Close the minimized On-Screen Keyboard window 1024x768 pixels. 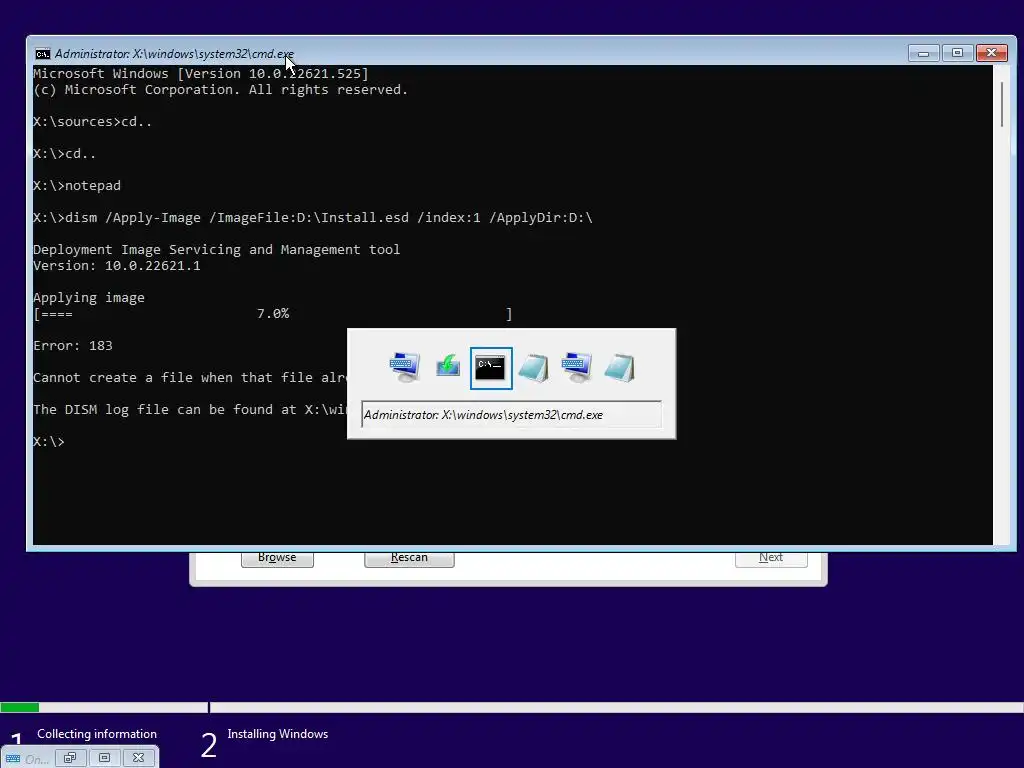coord(138,758)
